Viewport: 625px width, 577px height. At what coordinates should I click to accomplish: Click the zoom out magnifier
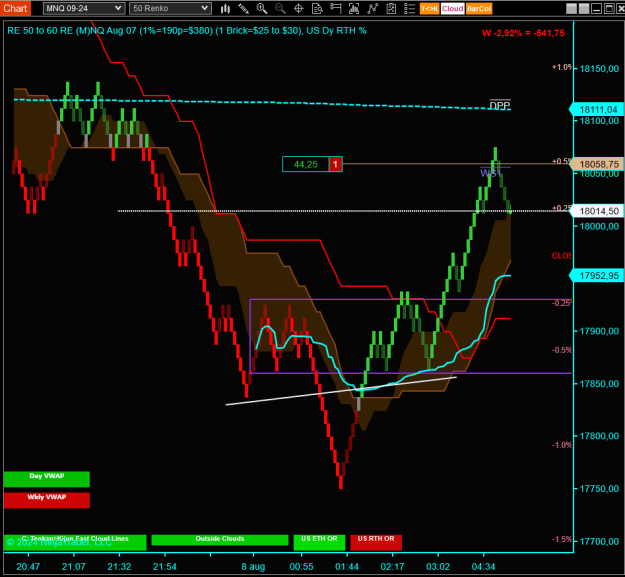pyautogui.click(x=280, y=8)
